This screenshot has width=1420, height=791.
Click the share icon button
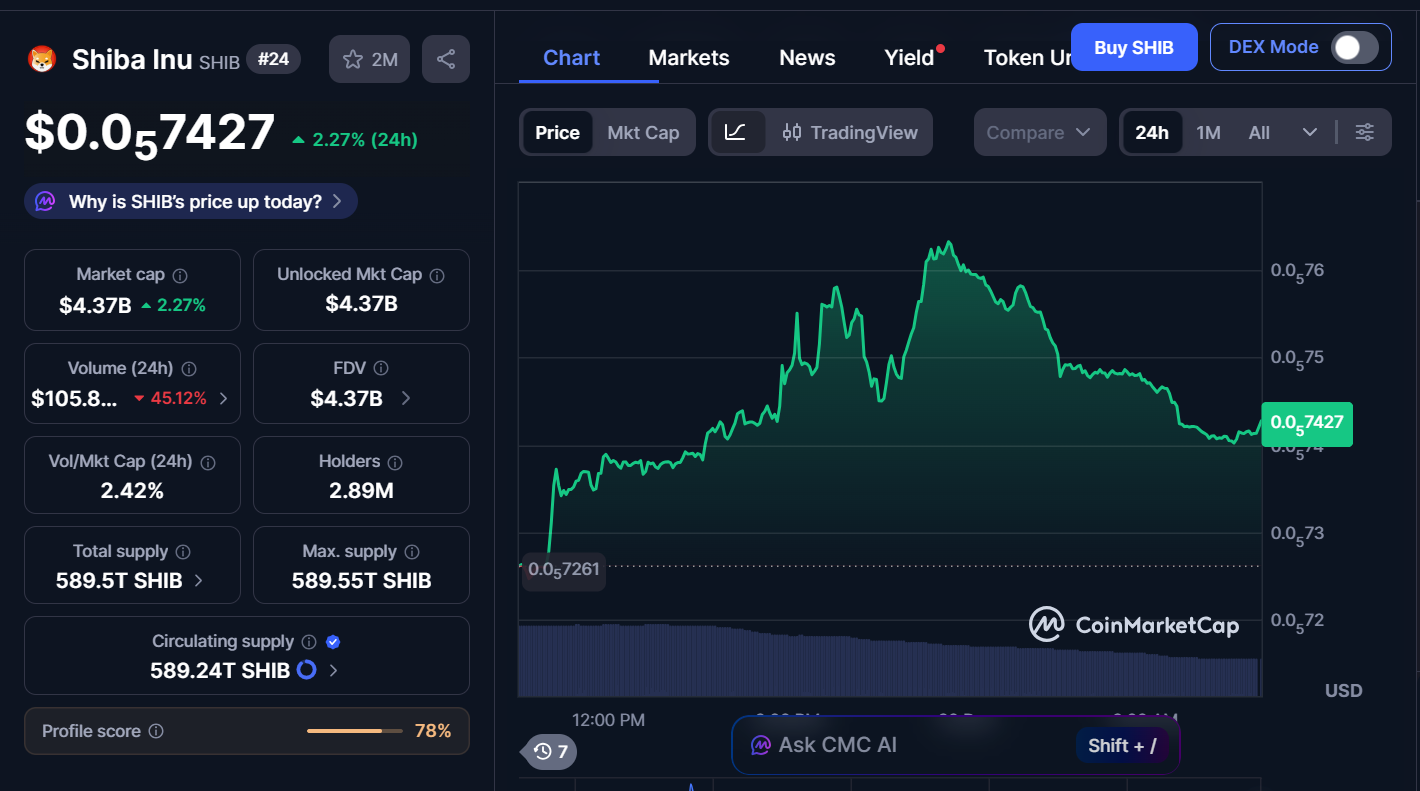click(x=446, y=59)
